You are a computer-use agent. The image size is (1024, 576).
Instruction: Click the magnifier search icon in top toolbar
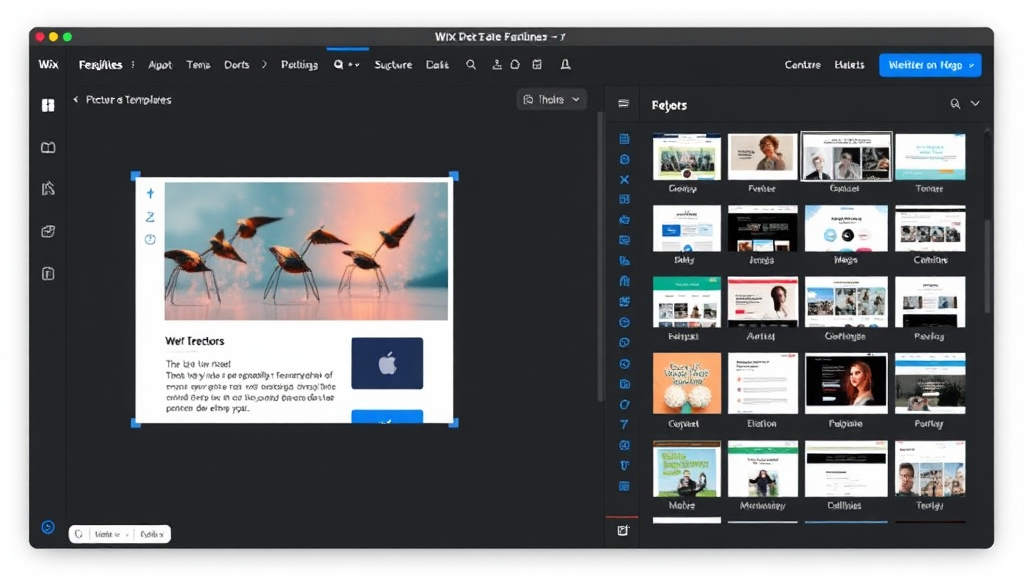[x=471, y=65]
